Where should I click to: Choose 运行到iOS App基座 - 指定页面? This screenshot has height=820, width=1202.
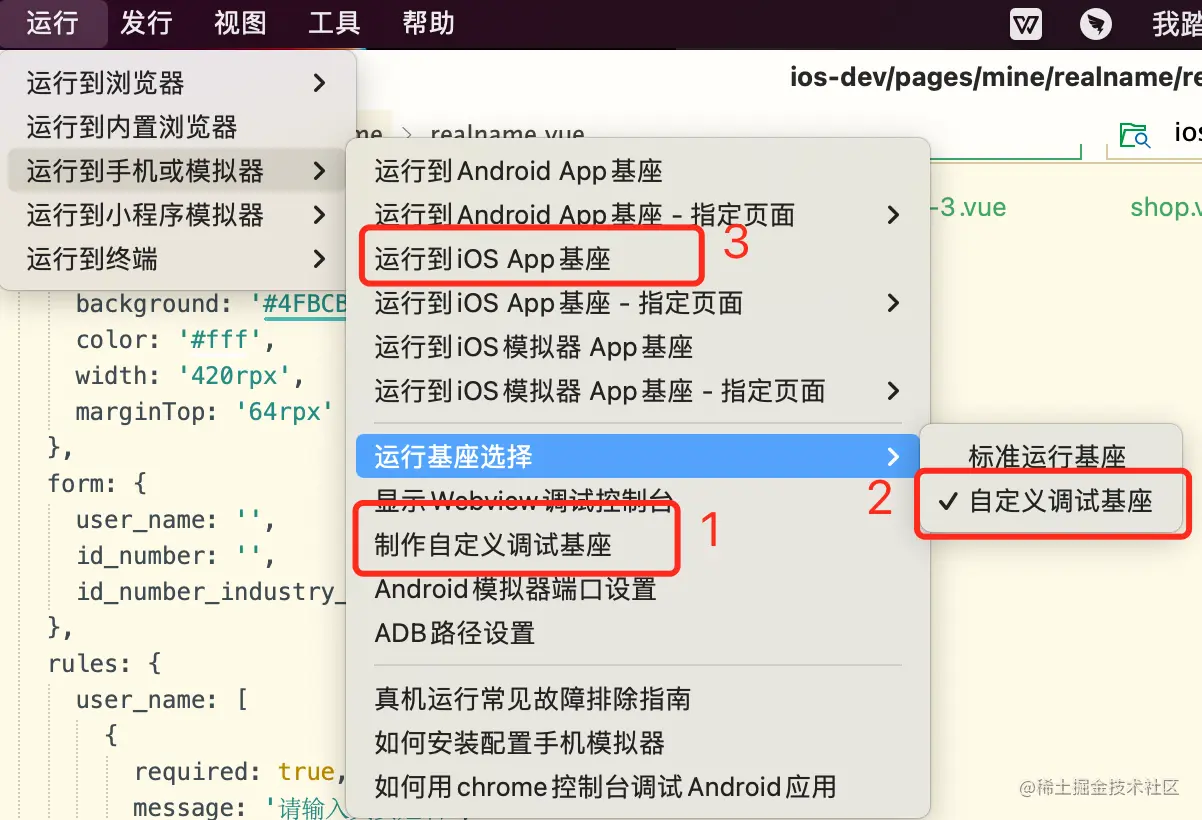pos(637,303)
